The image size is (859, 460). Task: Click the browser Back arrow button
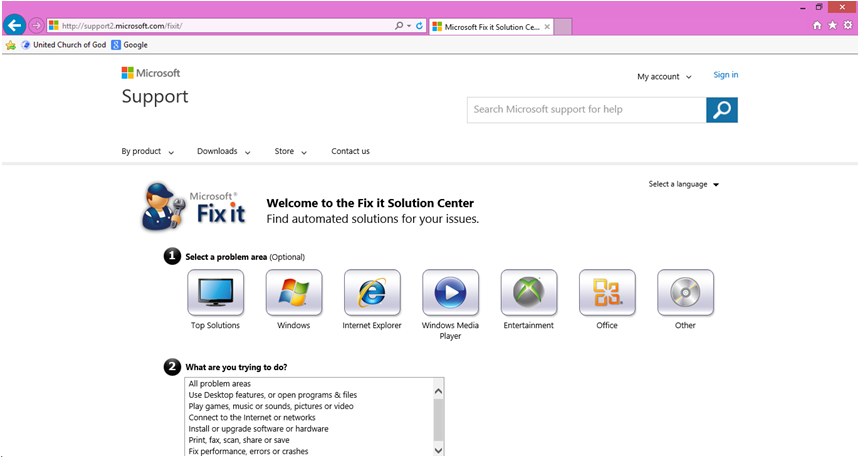(x=15, y=25)
